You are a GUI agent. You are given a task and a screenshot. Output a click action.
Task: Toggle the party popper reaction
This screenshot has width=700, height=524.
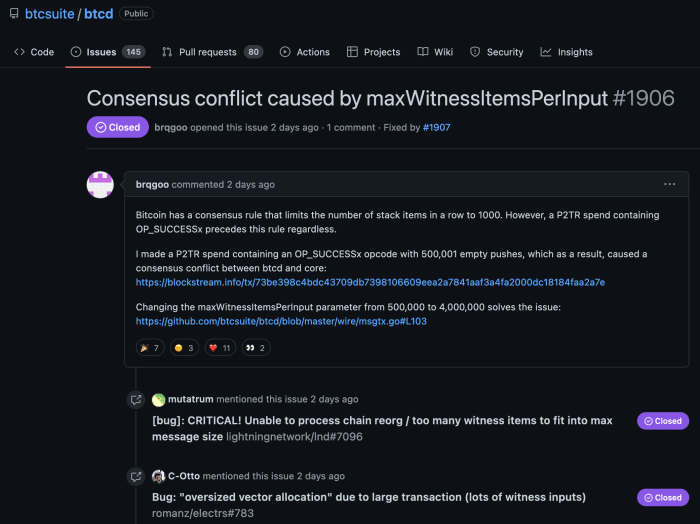point(149,348)
